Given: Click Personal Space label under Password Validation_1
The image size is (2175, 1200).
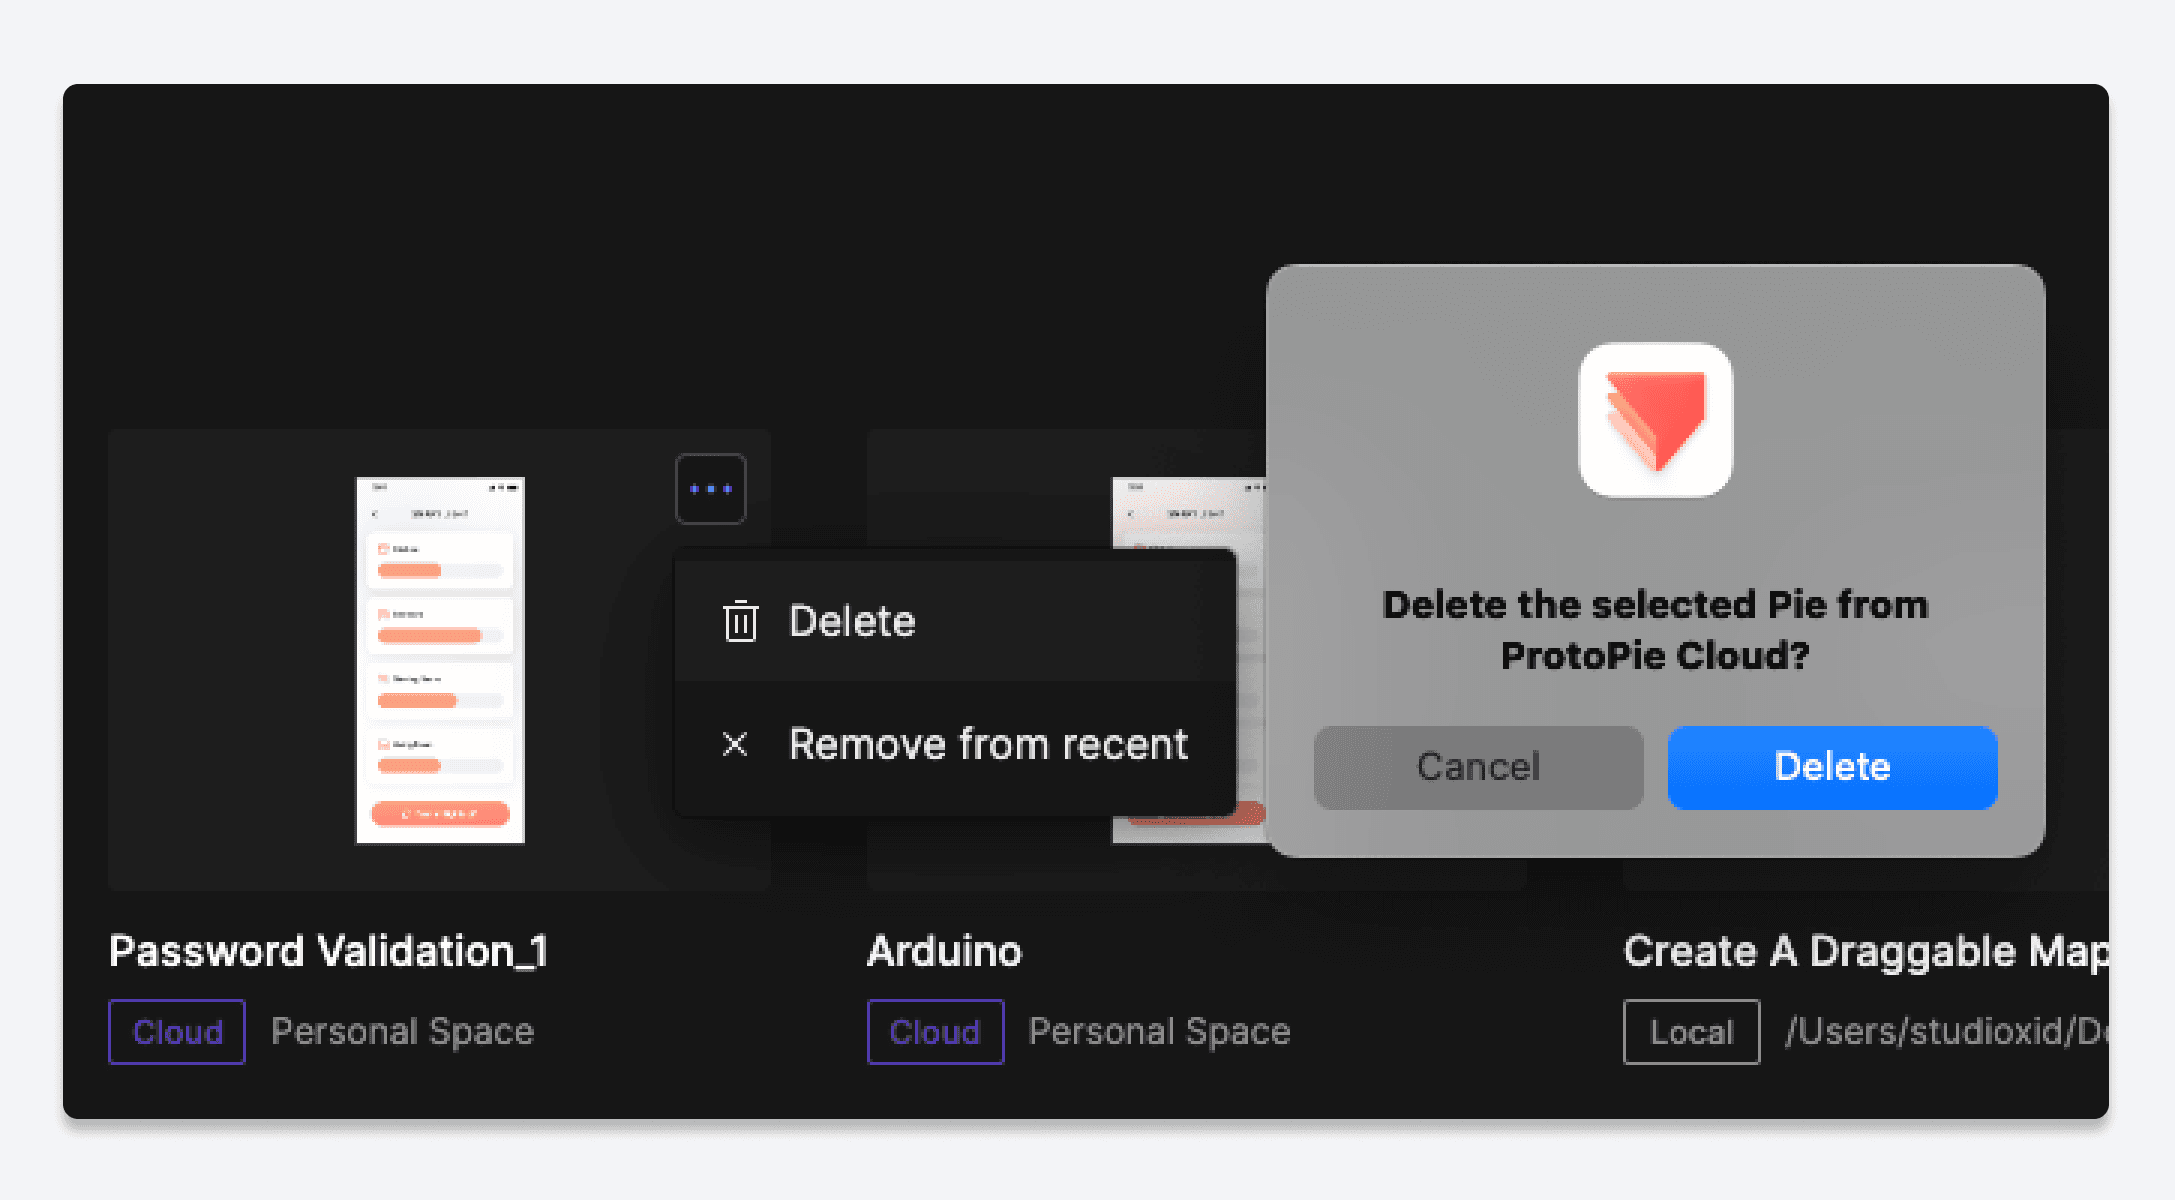Looking at the screenshot, I should click(x=402, y=1031).
